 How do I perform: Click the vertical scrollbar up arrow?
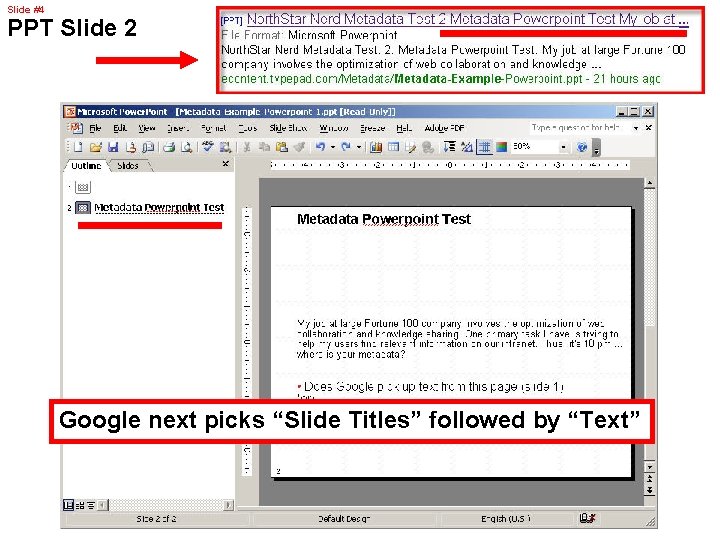click(x=649, y=184)
